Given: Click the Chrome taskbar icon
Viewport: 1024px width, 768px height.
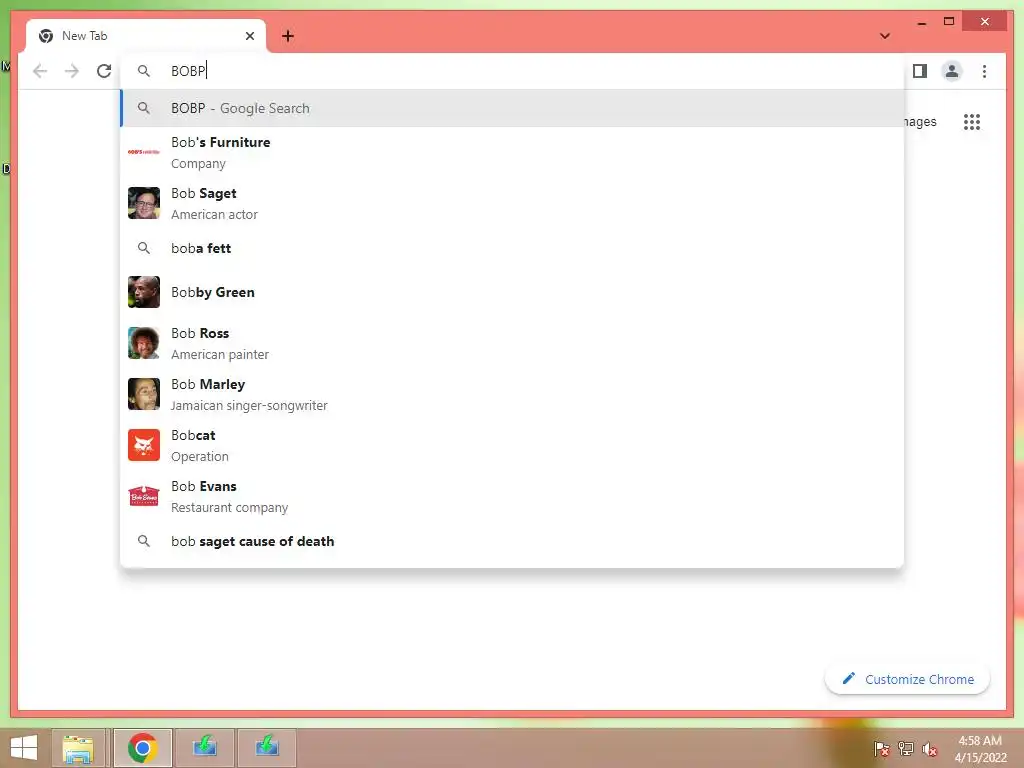Looking at the screenshot, I should [142, 748].
